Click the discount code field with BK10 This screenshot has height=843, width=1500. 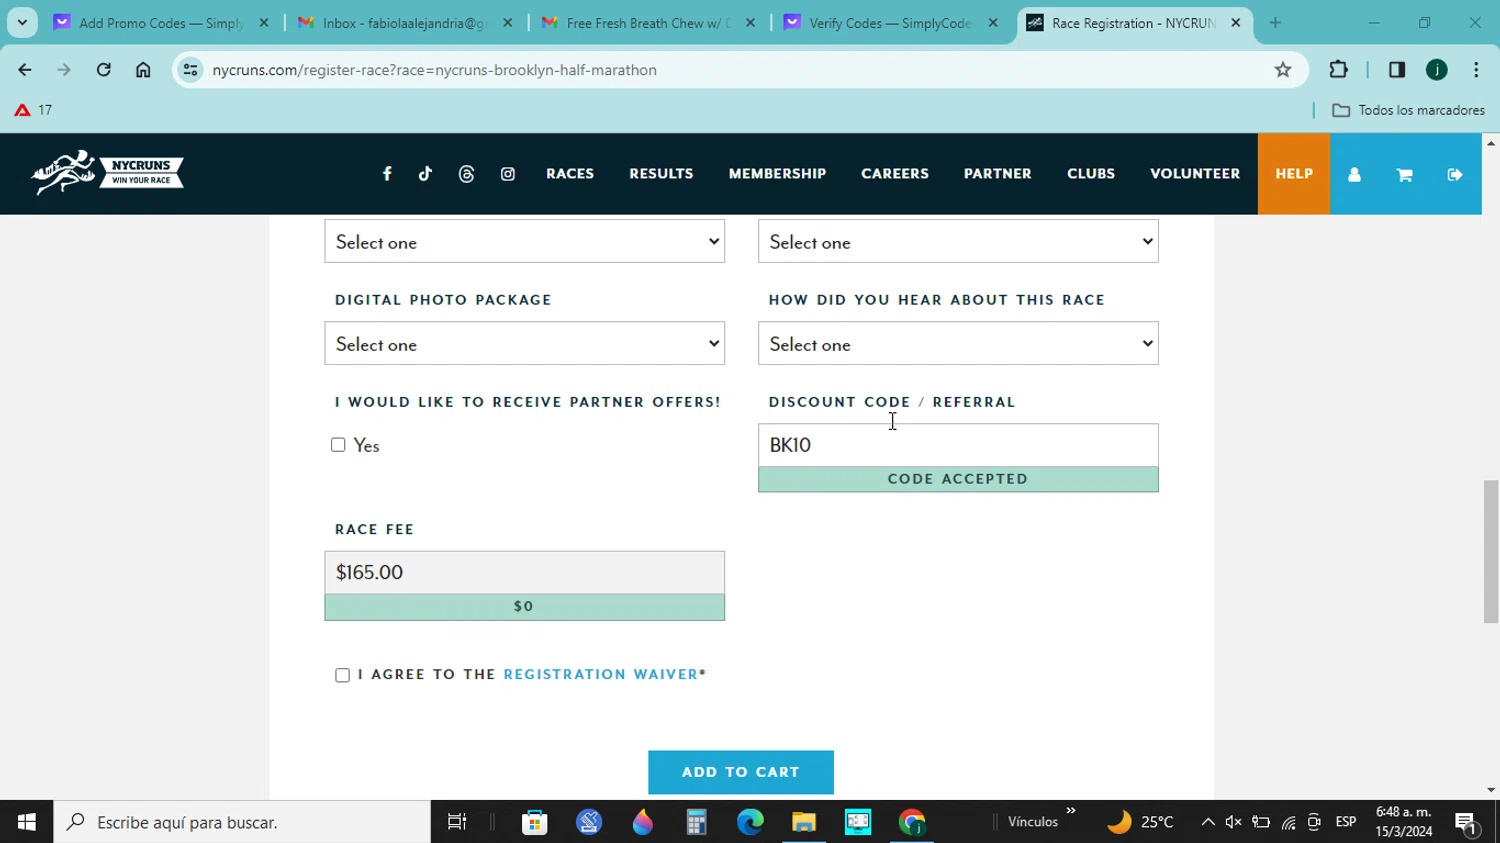click(958, 445)
